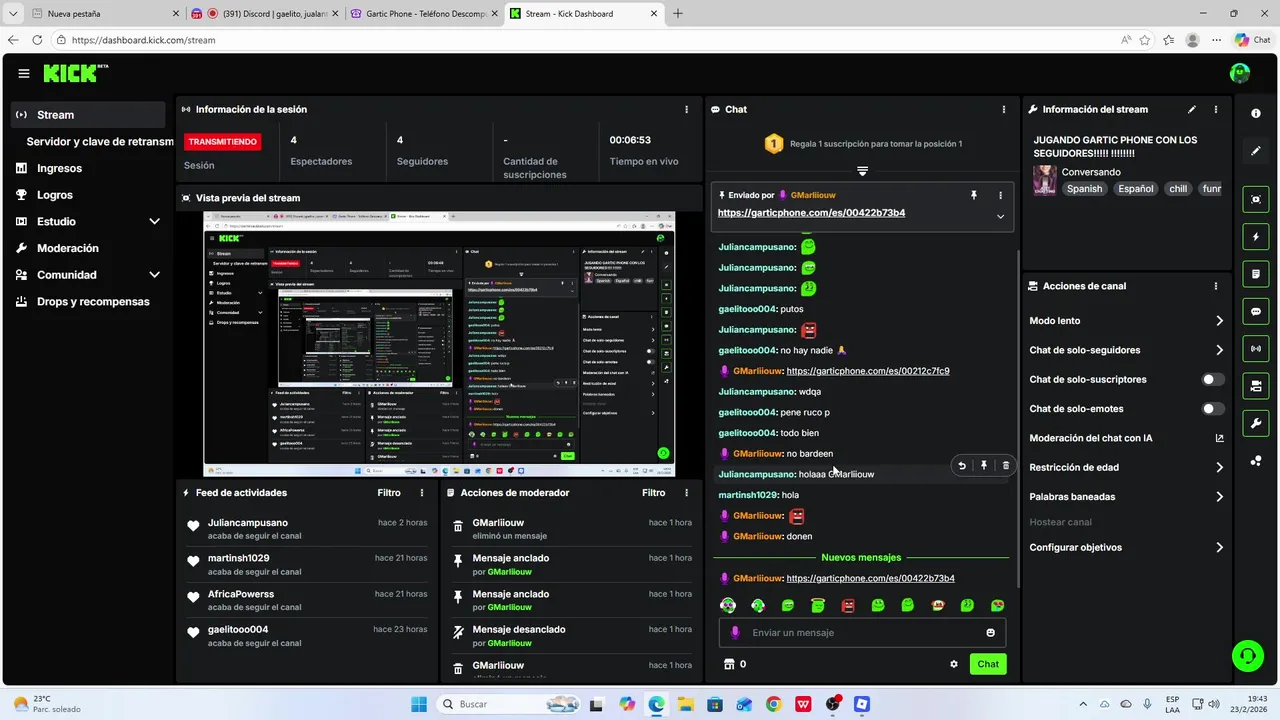Click the stream preview thumbnail

[x=439, y=344]
